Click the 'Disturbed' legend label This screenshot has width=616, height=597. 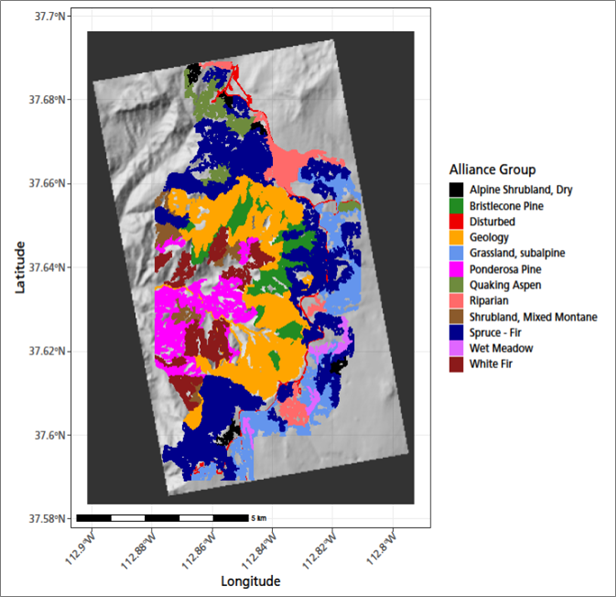(492, 222)
